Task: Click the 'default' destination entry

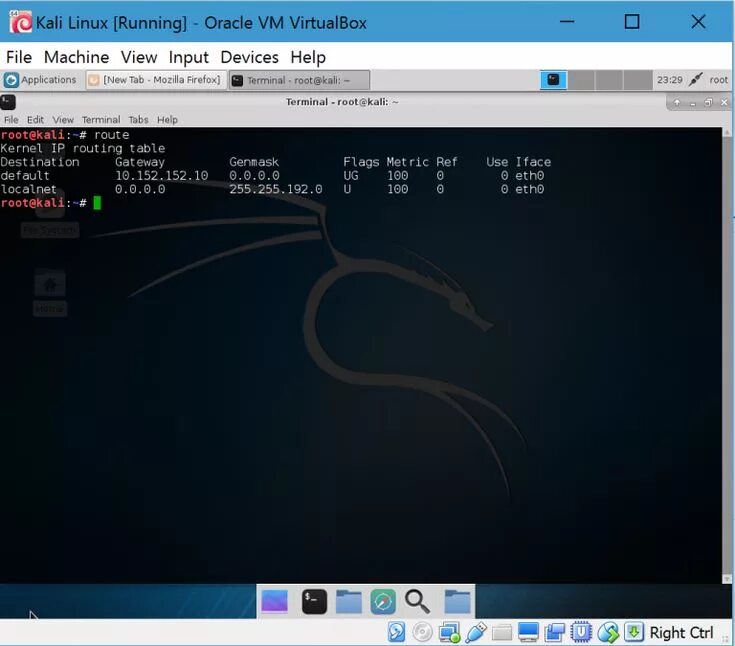Action: point(25,176)
